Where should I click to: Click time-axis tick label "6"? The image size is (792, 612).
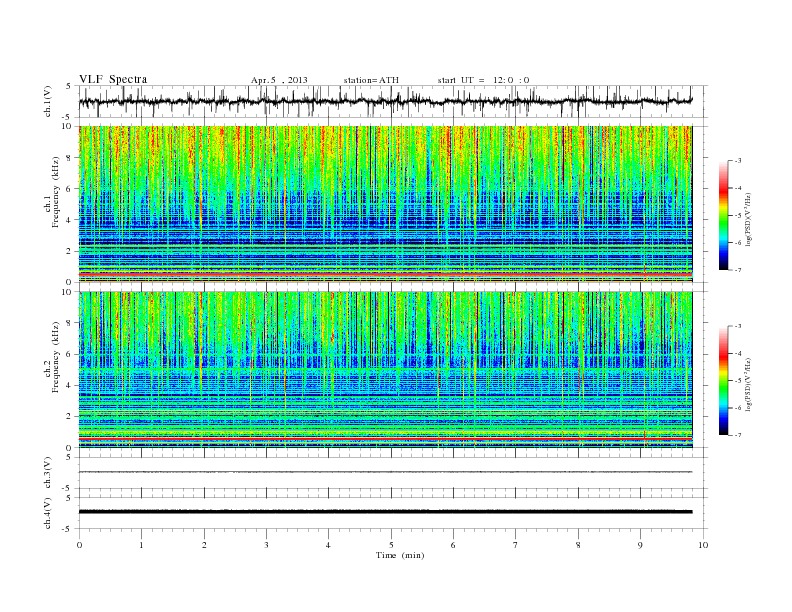[453, 545]
